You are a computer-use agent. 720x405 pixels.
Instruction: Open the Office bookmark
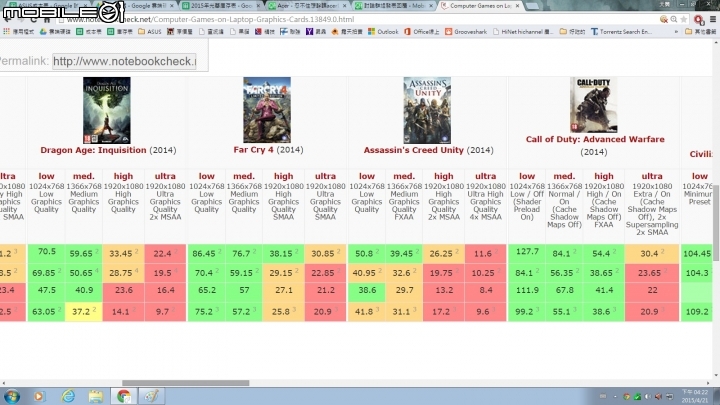422,32
